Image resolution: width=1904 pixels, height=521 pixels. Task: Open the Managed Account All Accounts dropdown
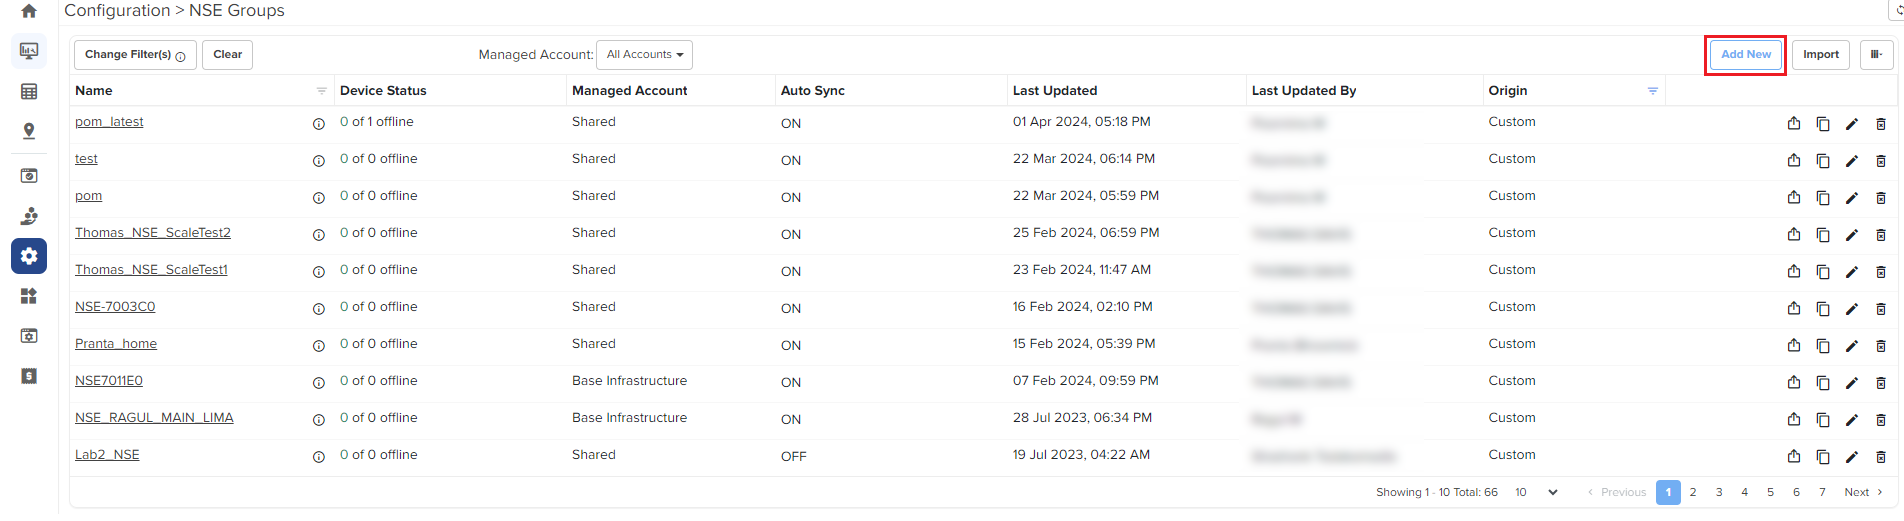point(644,55)
